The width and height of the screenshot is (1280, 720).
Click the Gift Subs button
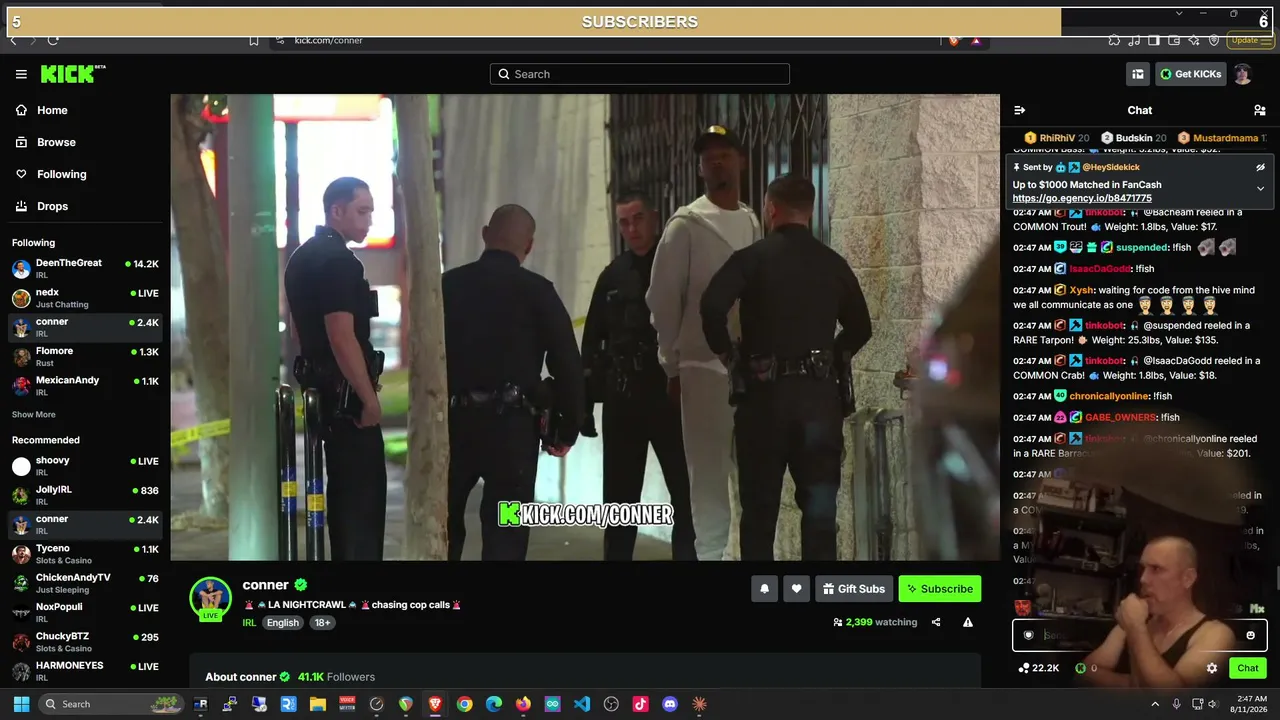click(x=854, y=589)
